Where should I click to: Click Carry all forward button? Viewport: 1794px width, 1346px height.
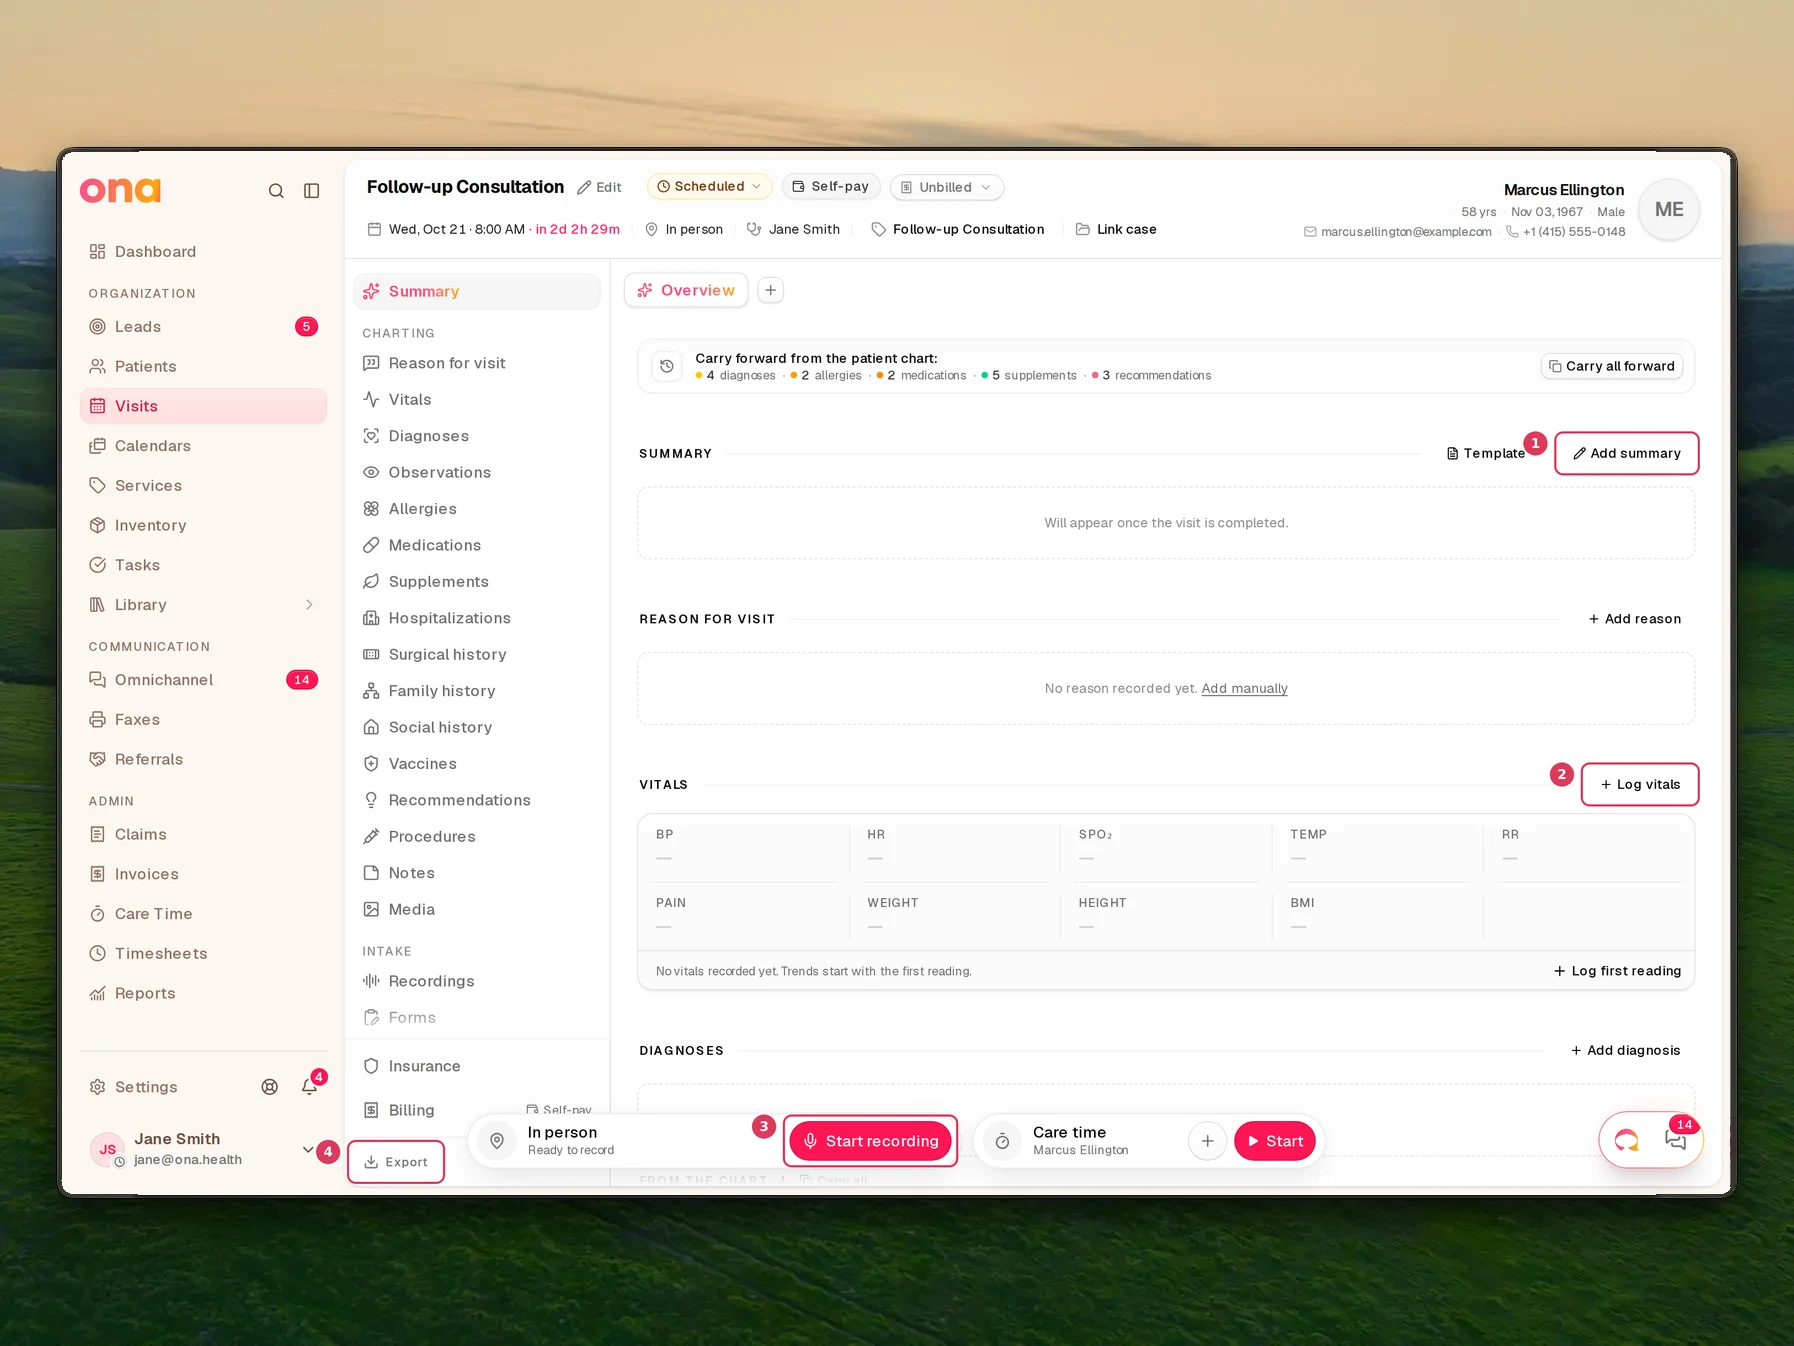pos(1612,366)
